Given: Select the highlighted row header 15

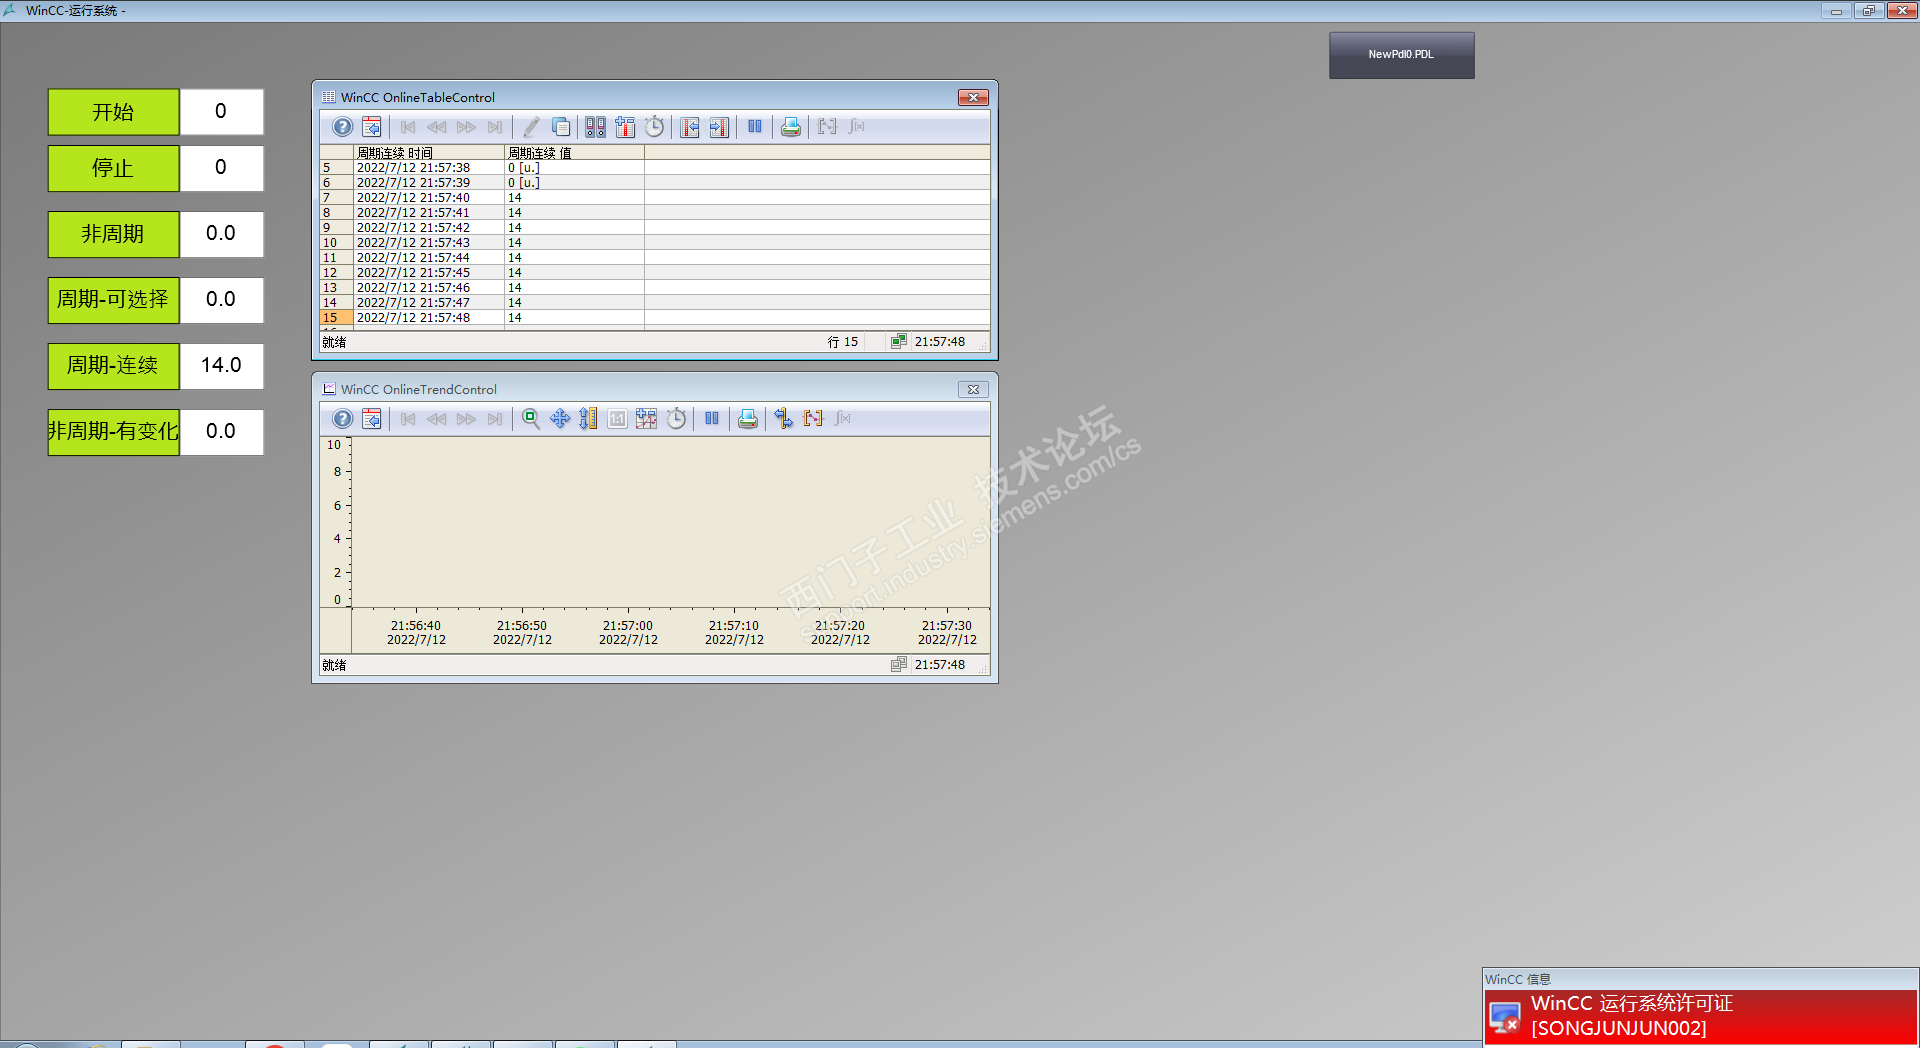Looking at the screenshot, I should coord(336,318).
